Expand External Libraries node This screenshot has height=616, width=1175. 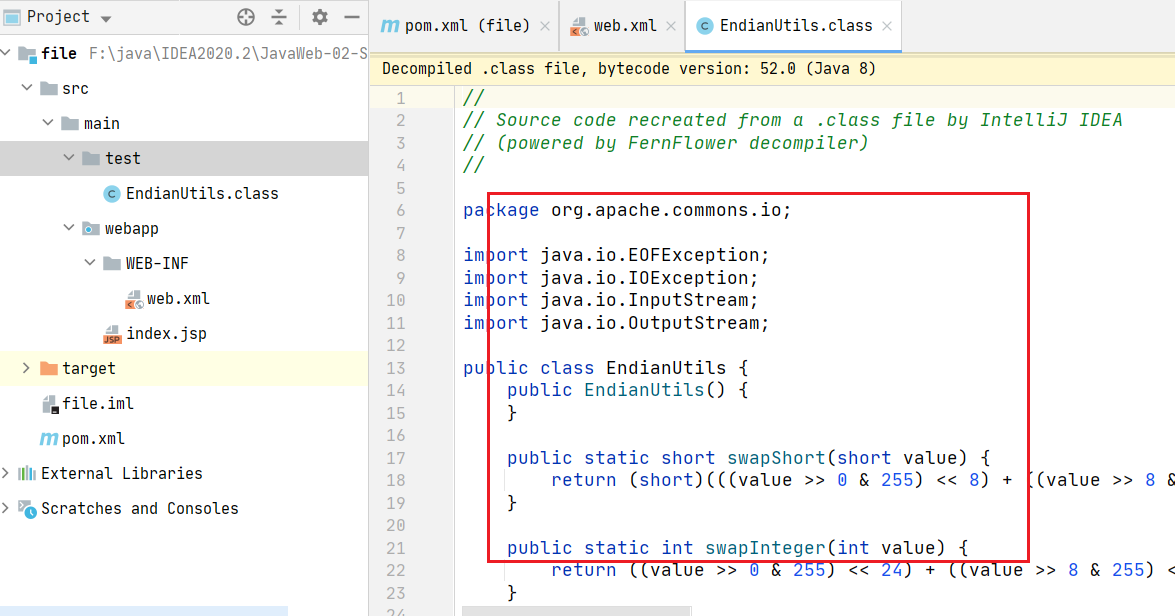[x=7, y=473]
